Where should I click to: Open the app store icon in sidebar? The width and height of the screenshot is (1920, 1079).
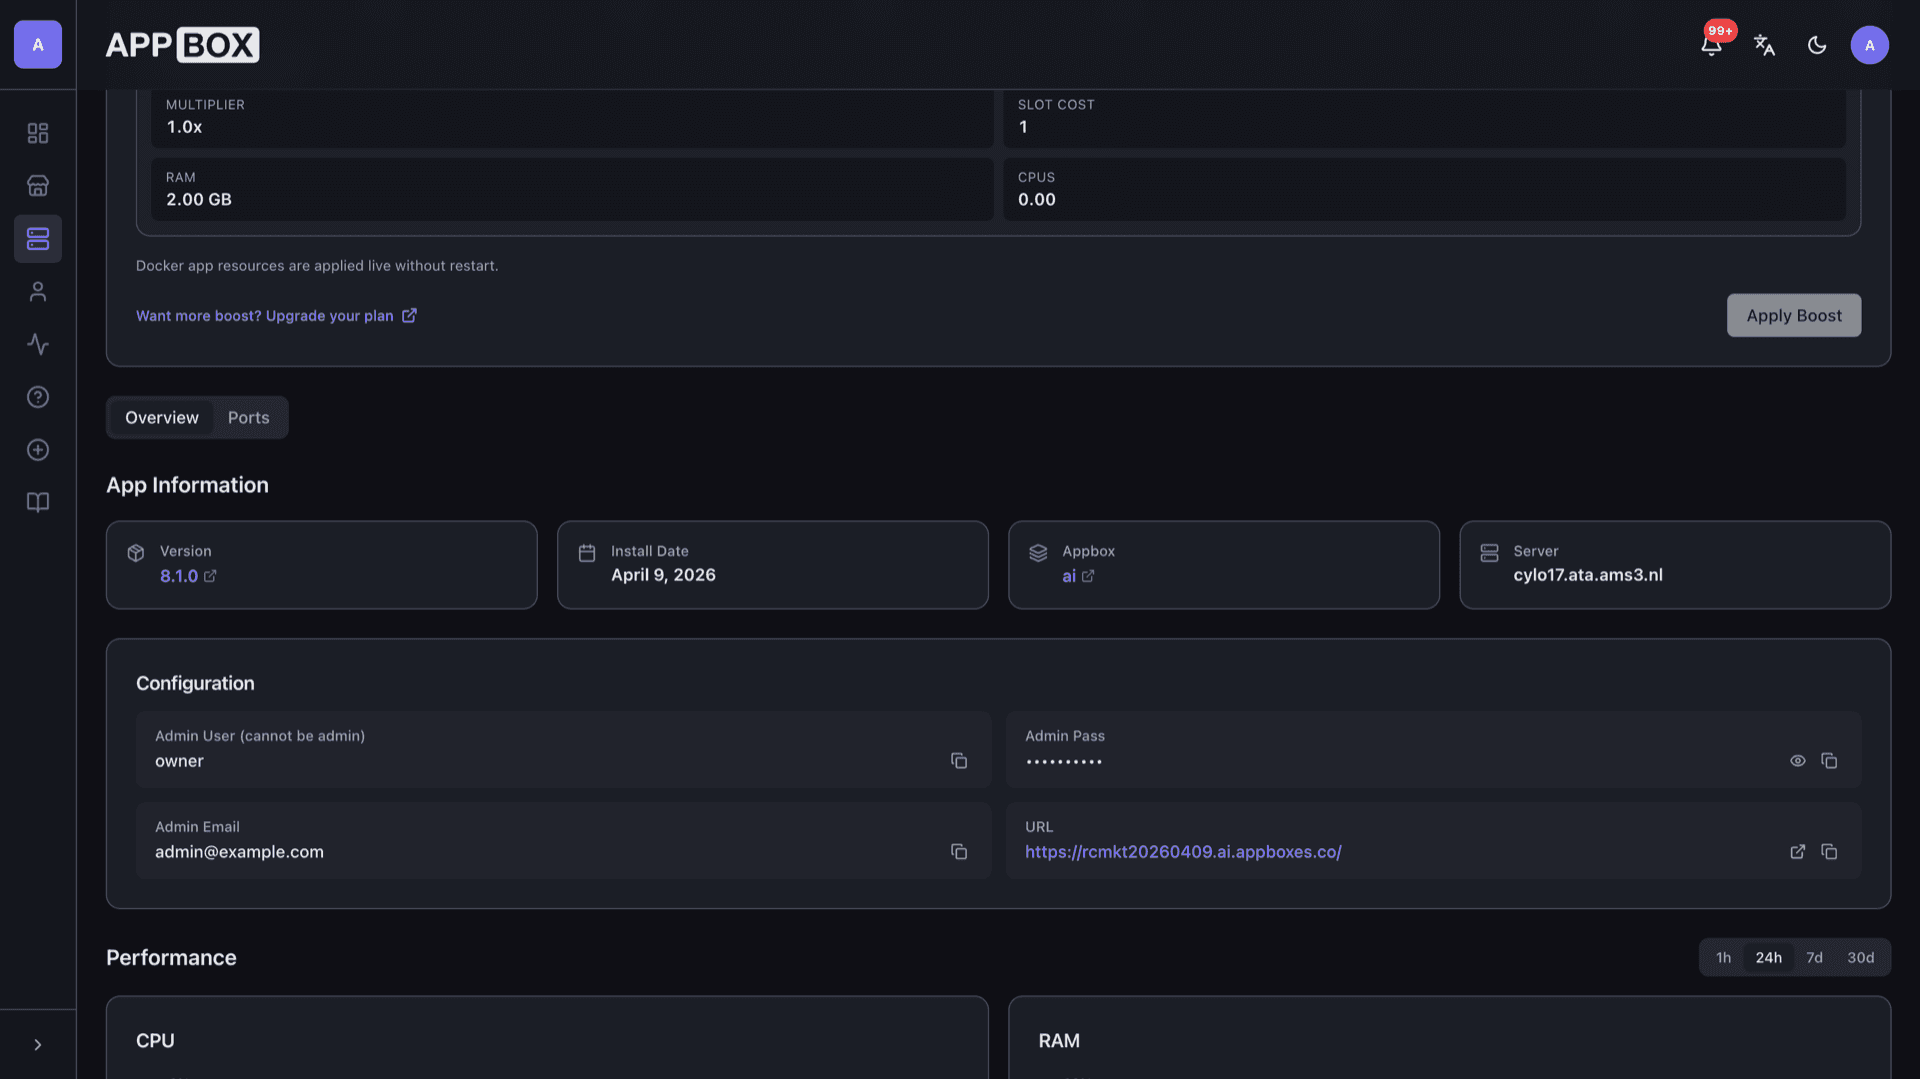(38, 186)
